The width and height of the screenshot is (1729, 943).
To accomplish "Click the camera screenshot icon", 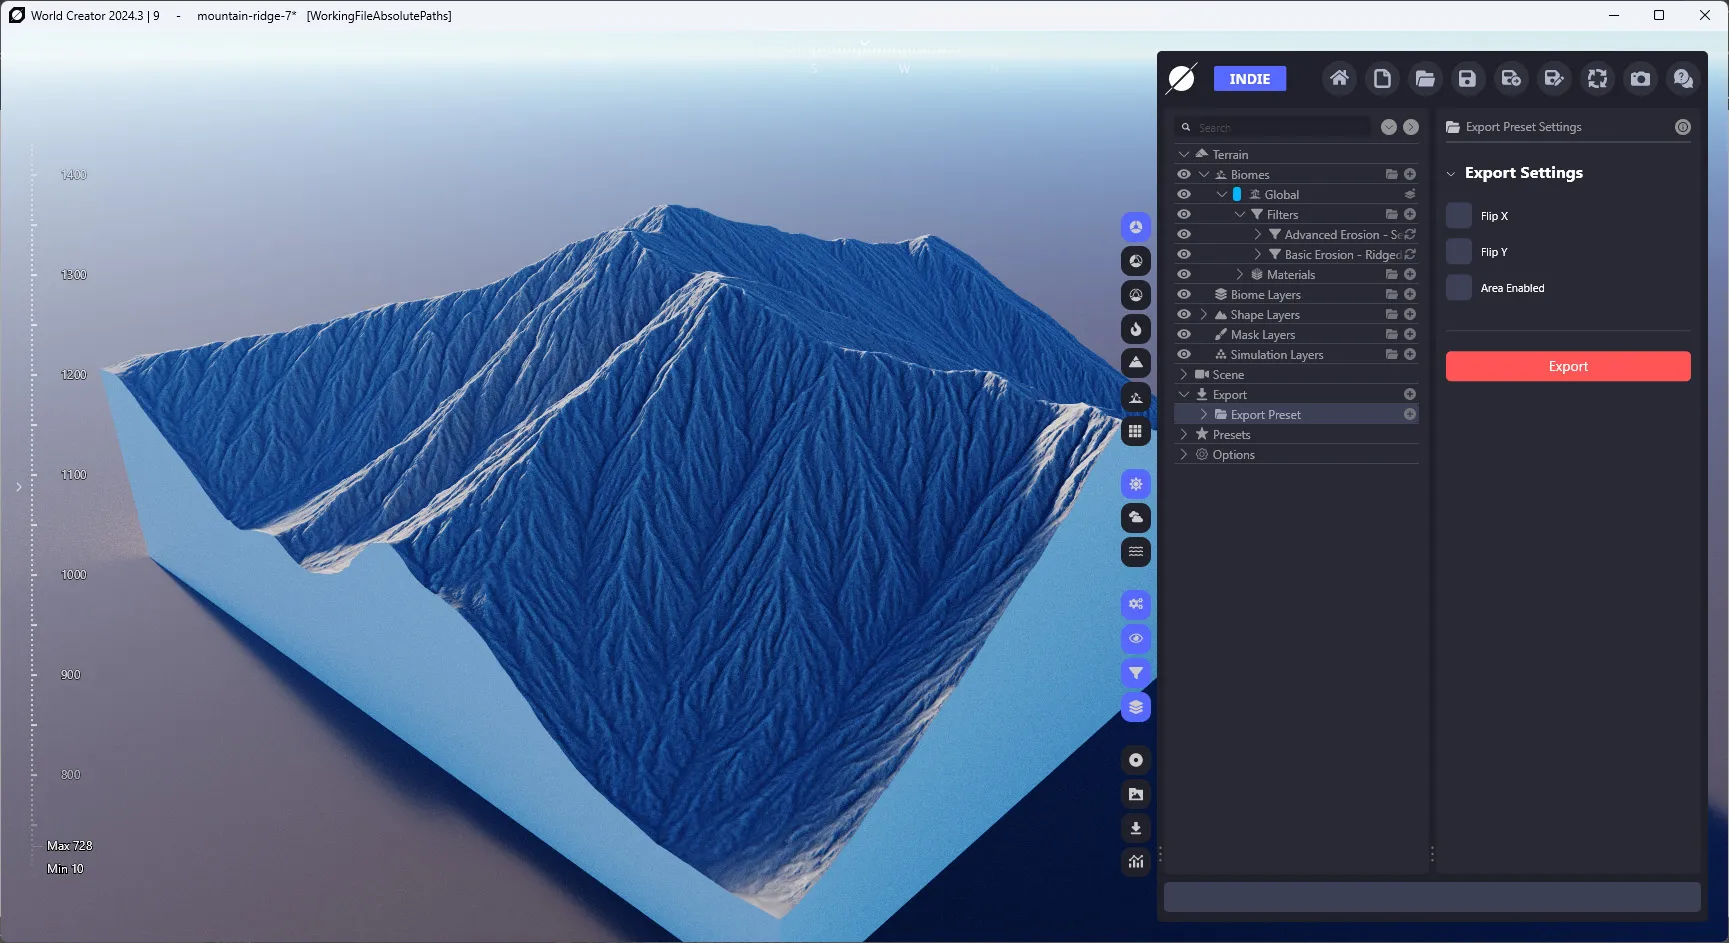I will tap(1640, 78).
